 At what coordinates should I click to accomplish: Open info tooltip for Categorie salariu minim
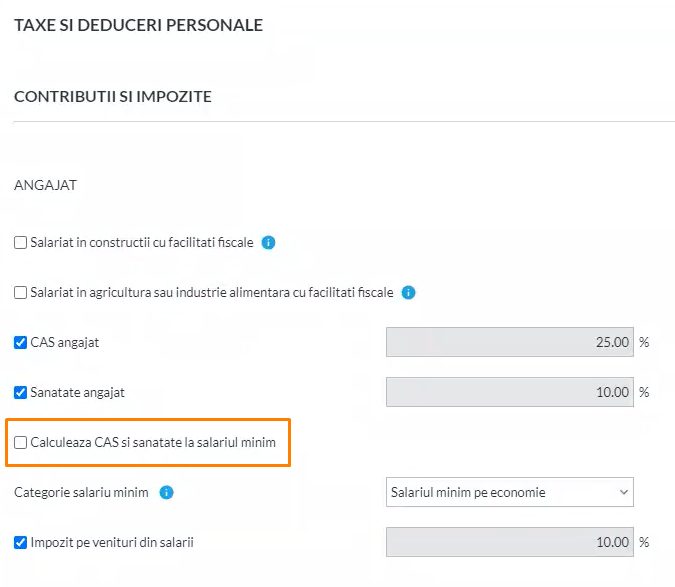[x=166, y=492]
